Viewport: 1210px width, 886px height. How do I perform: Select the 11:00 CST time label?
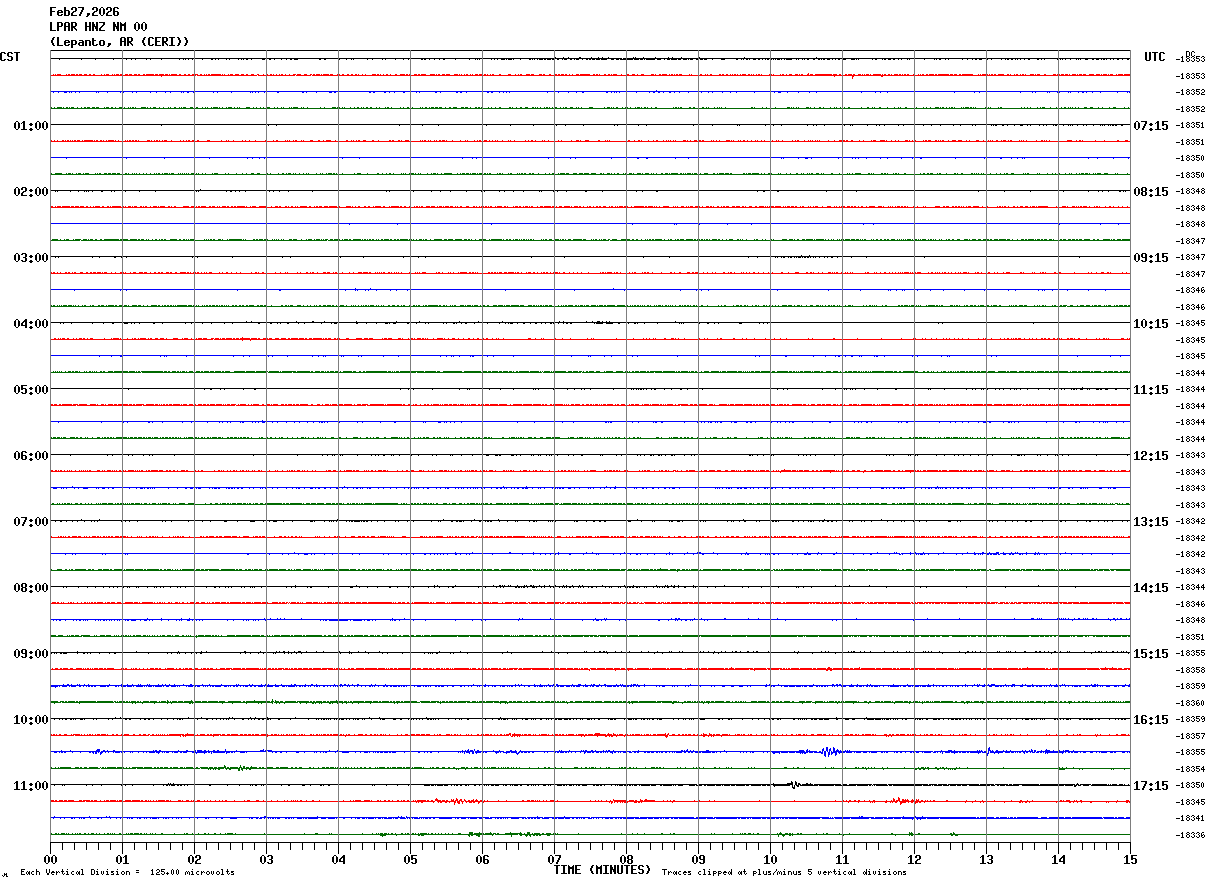pos(30,786)
